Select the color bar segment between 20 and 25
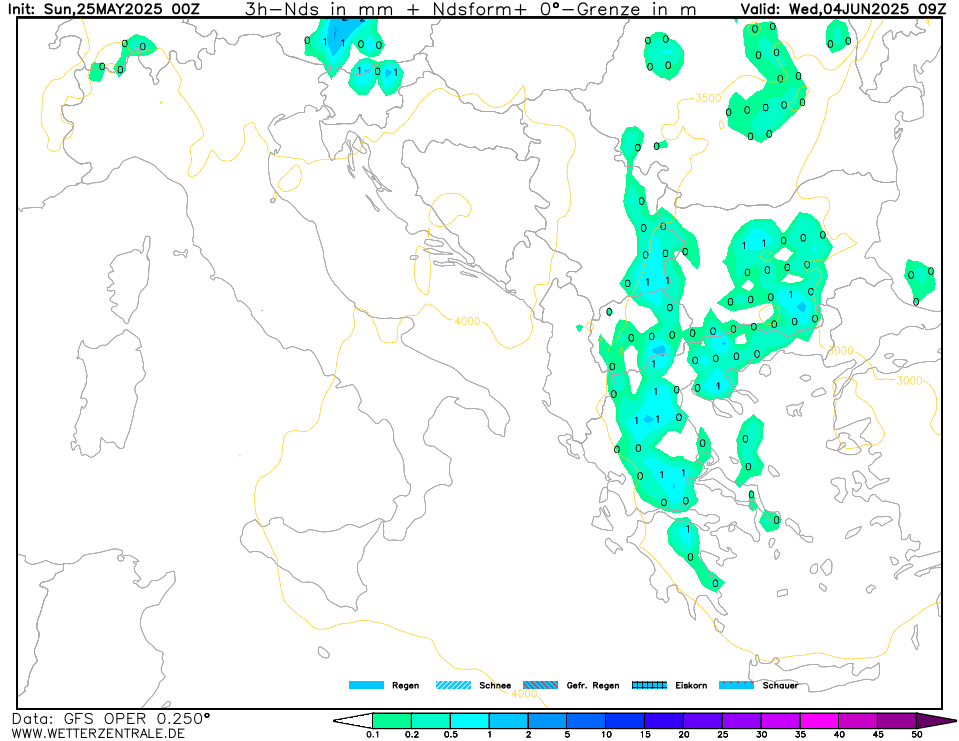Viewport: 959px width, 741px height. coord(703,721)
